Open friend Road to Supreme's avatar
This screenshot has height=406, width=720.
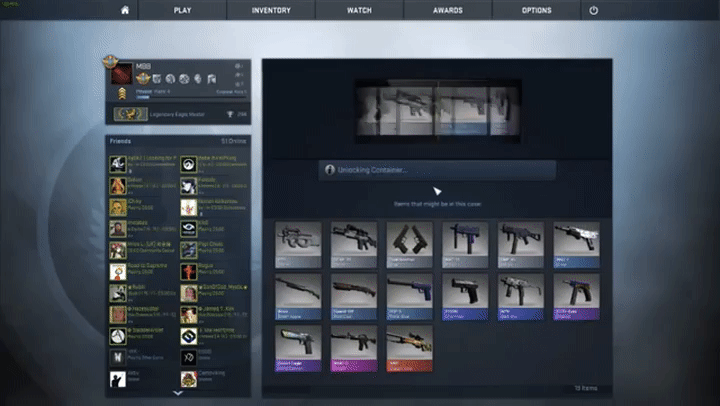click(x=118, y=271)
